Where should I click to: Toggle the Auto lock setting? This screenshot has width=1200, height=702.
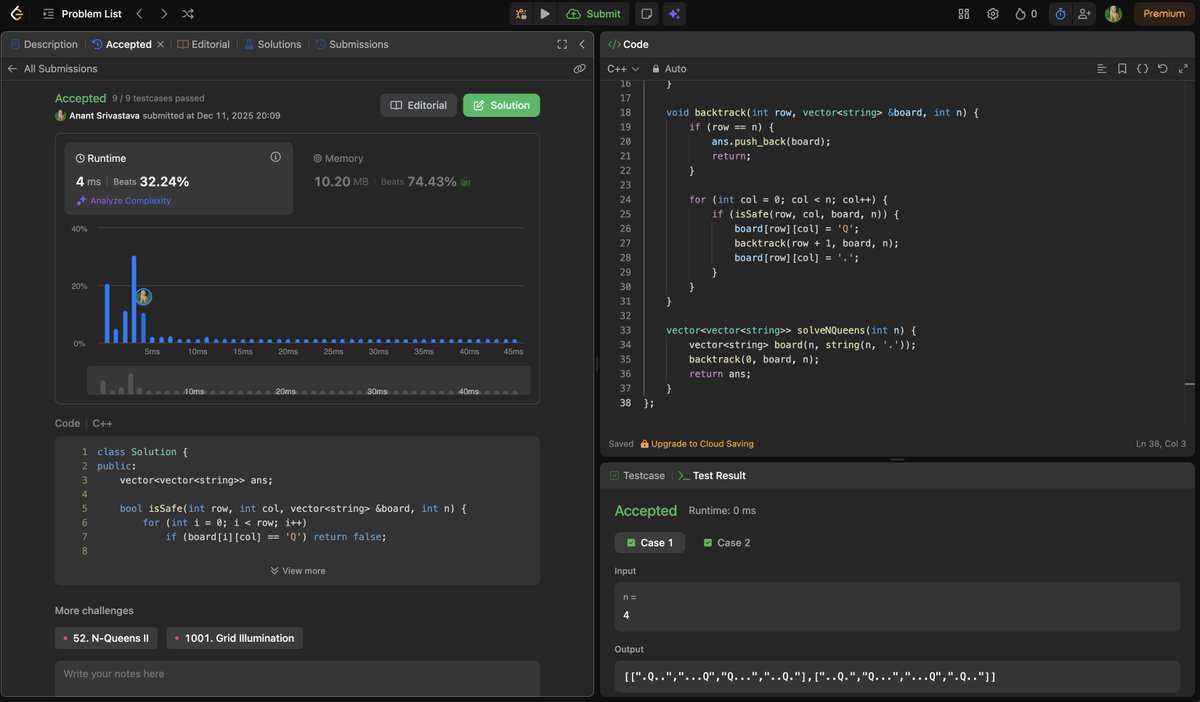[669, 69]
